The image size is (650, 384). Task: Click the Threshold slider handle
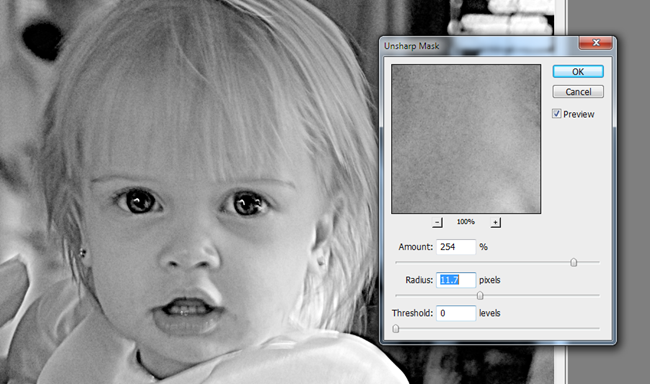pyautogui.click(x=395, y=328)
